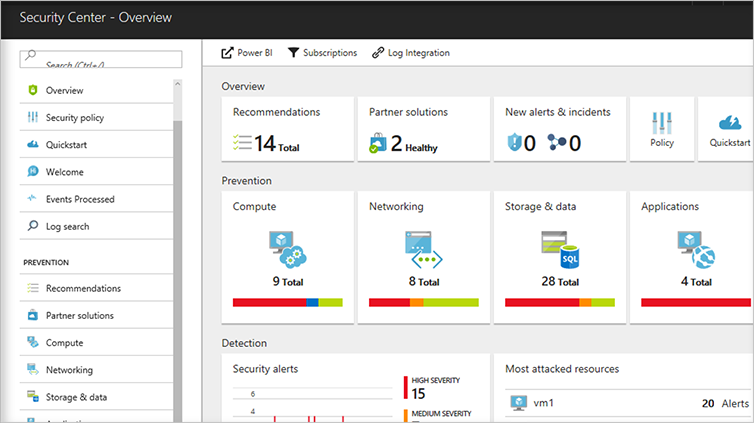This screenshot has width=754, height=423.
Task: Select Storage & data in the sidebar
Action: tap(97, 397)
